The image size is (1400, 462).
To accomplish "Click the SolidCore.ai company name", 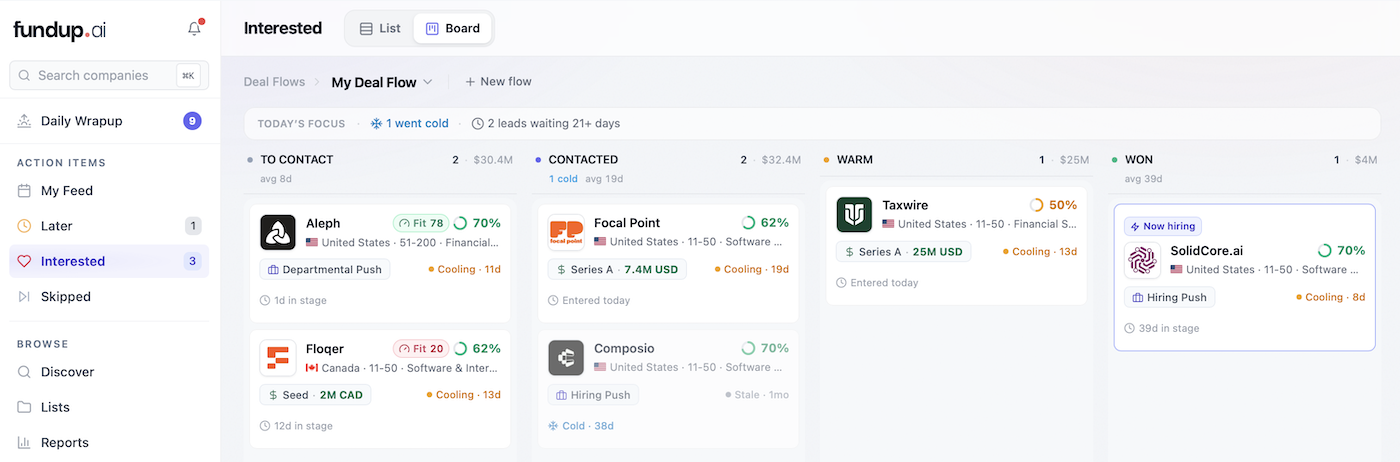I will tap(1207, 251).
